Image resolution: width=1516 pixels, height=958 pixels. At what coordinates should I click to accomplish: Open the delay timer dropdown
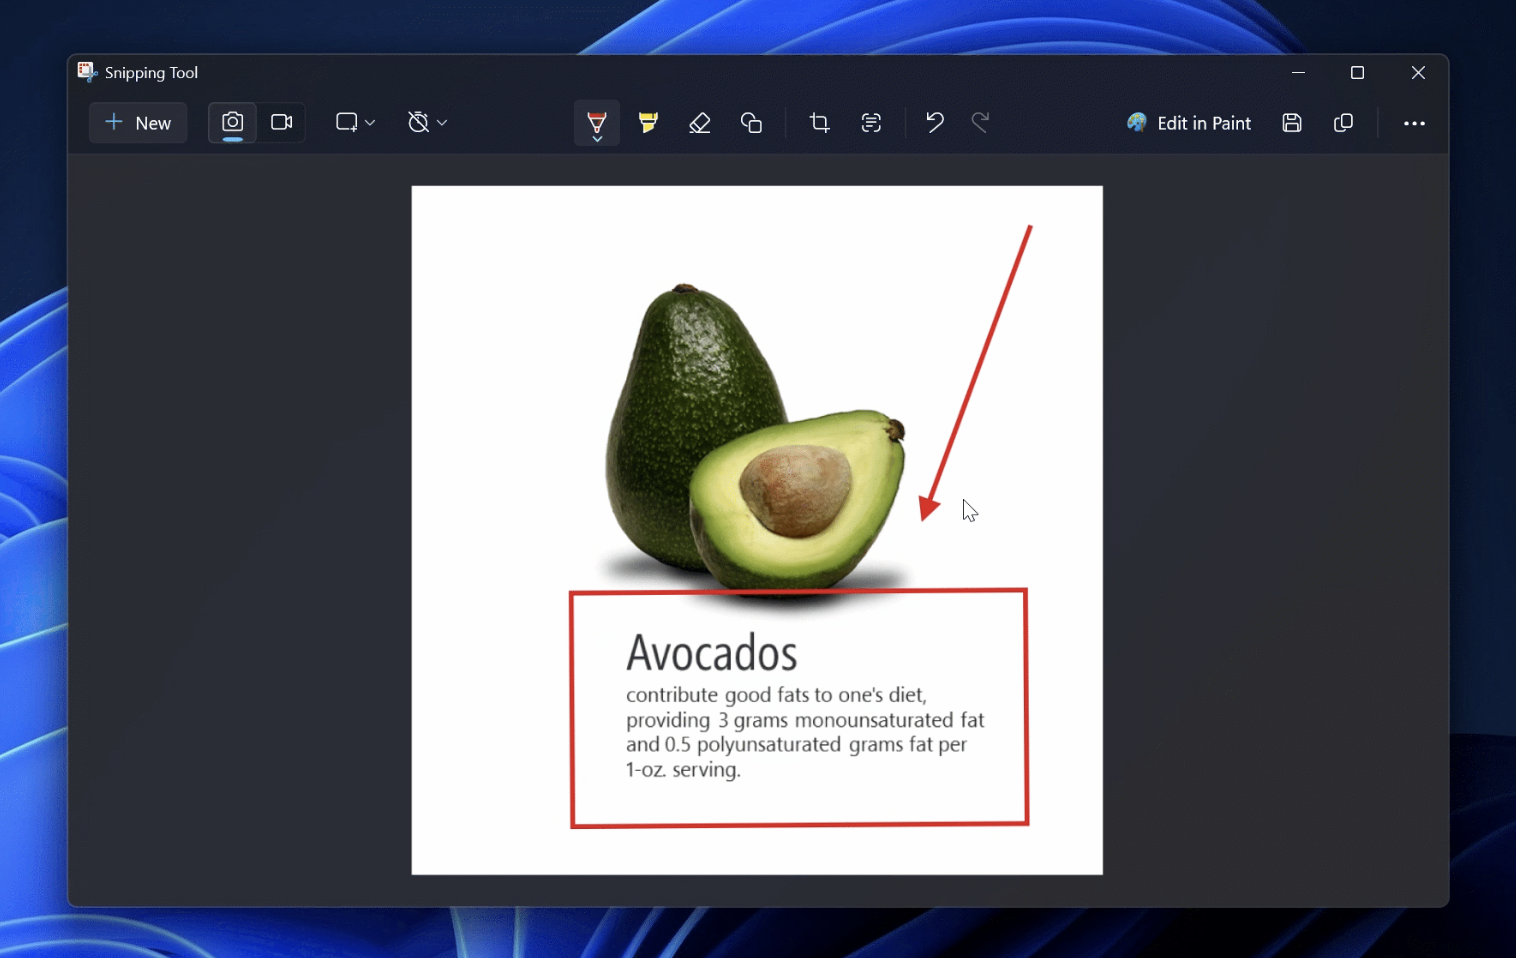click(x=426, y=122)
